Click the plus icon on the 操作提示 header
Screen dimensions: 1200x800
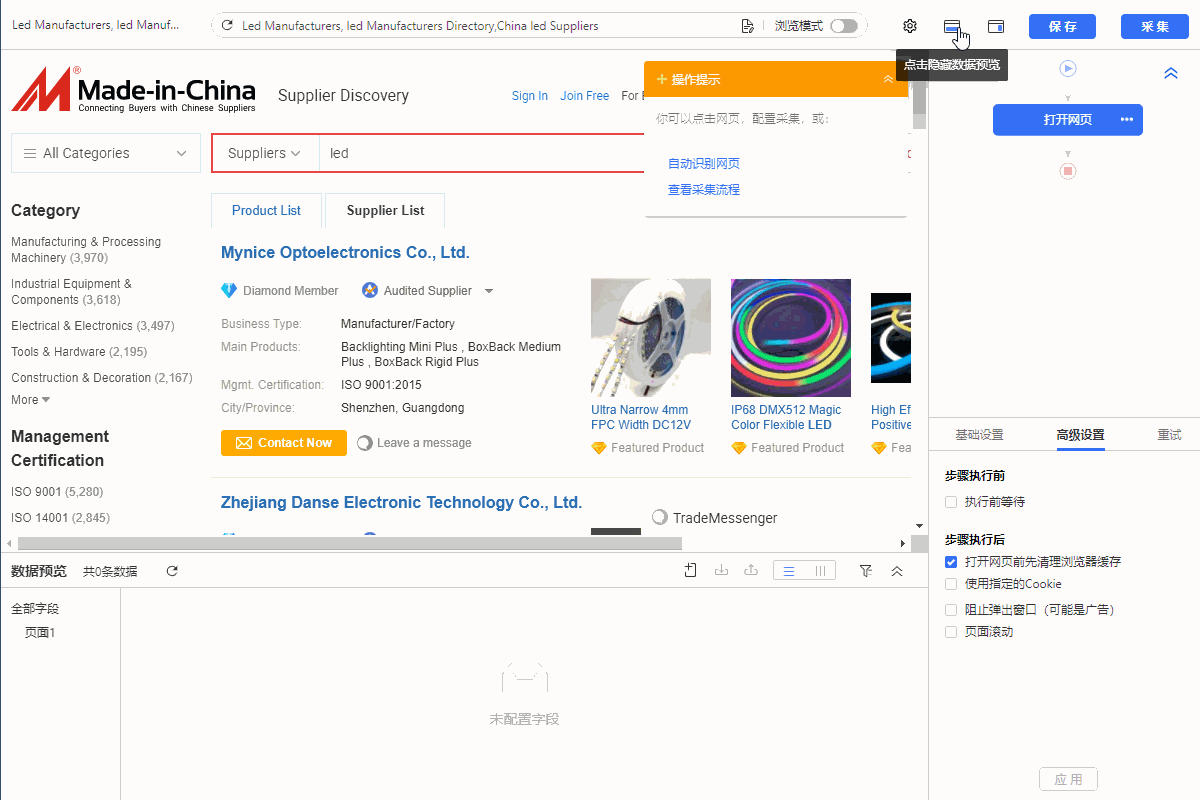662,79
